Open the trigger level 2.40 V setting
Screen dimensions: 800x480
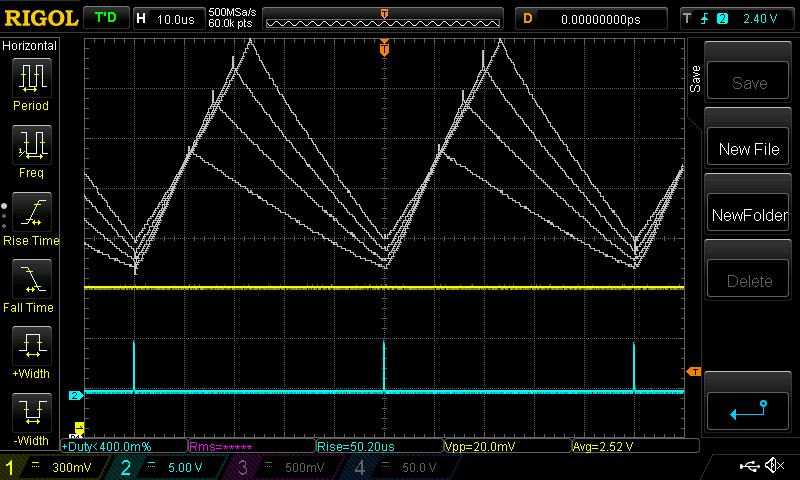pos(736,18)
